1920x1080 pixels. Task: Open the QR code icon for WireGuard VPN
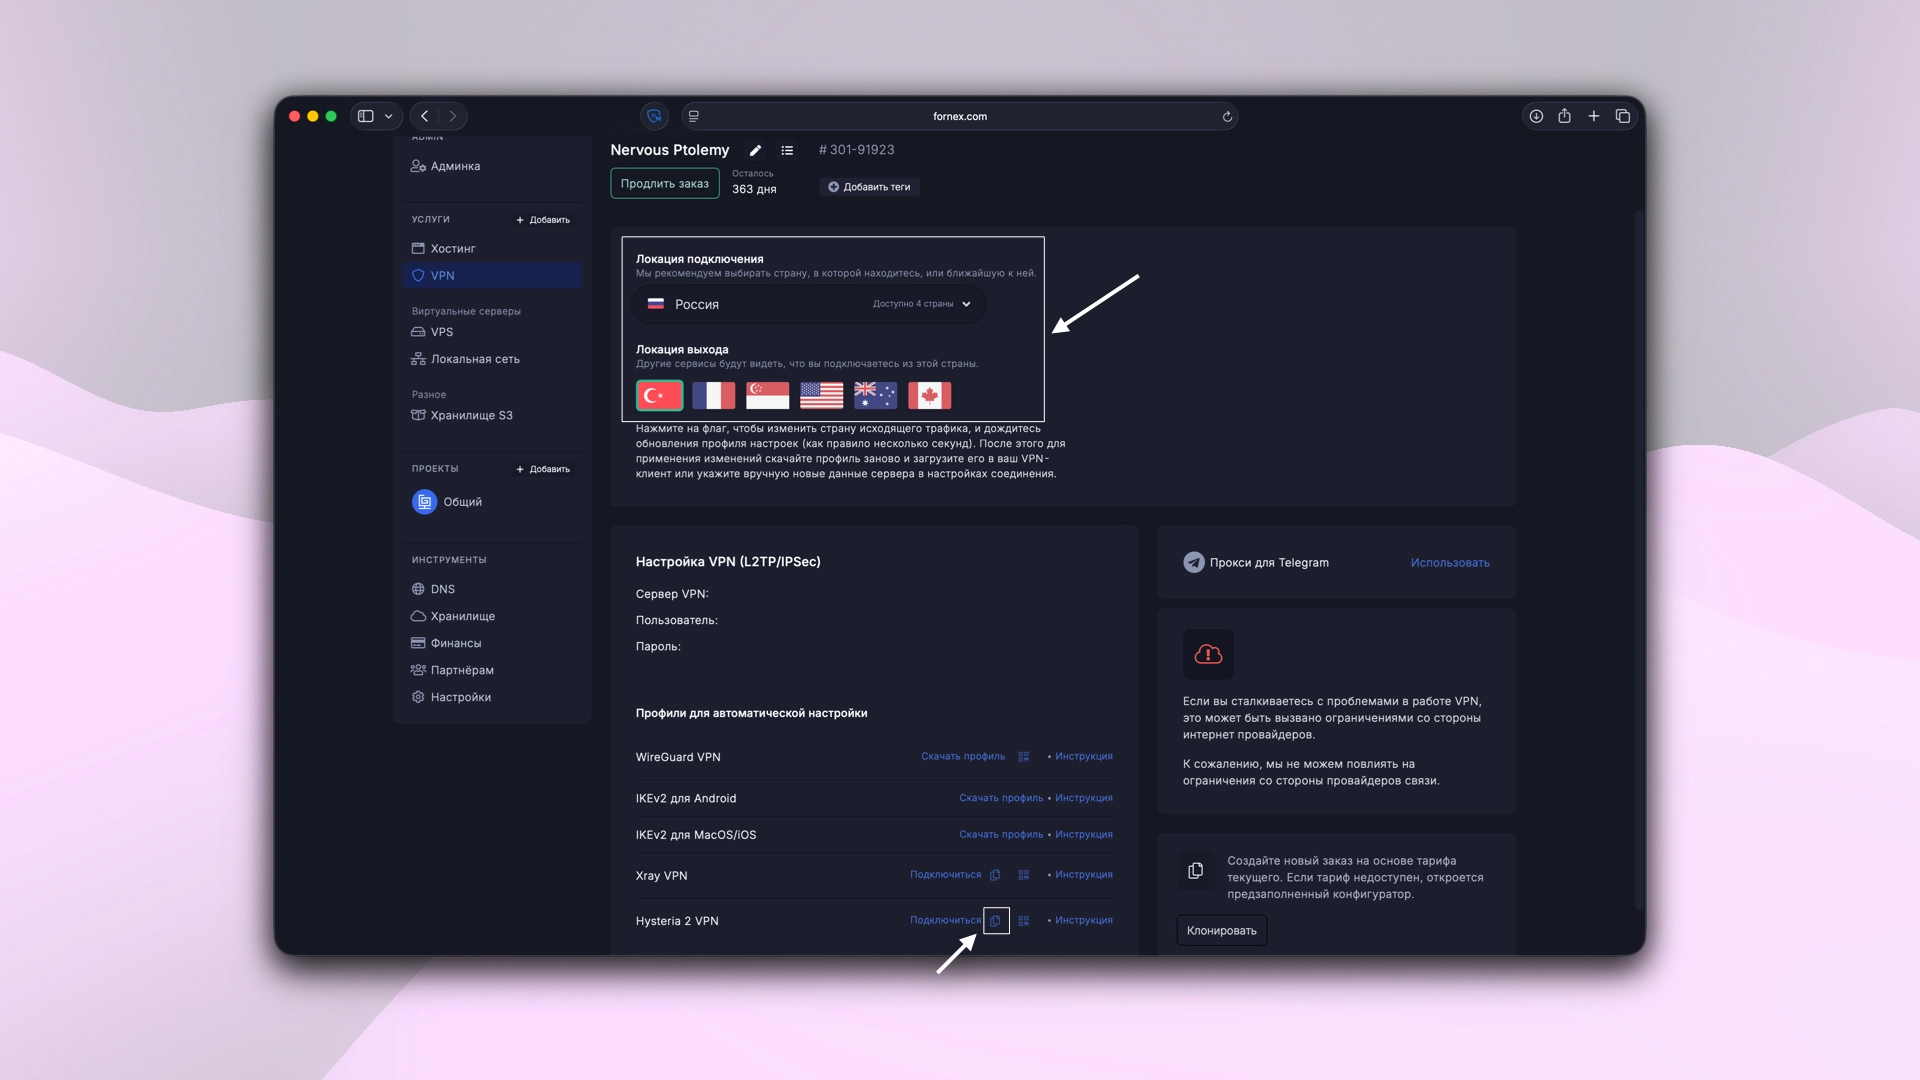point(1022,757)
